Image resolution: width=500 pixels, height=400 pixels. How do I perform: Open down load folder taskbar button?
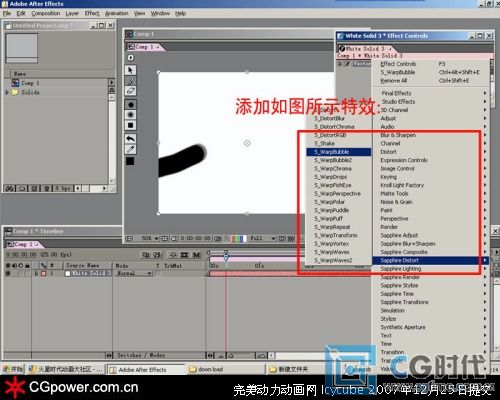click(x=225, y=370)
